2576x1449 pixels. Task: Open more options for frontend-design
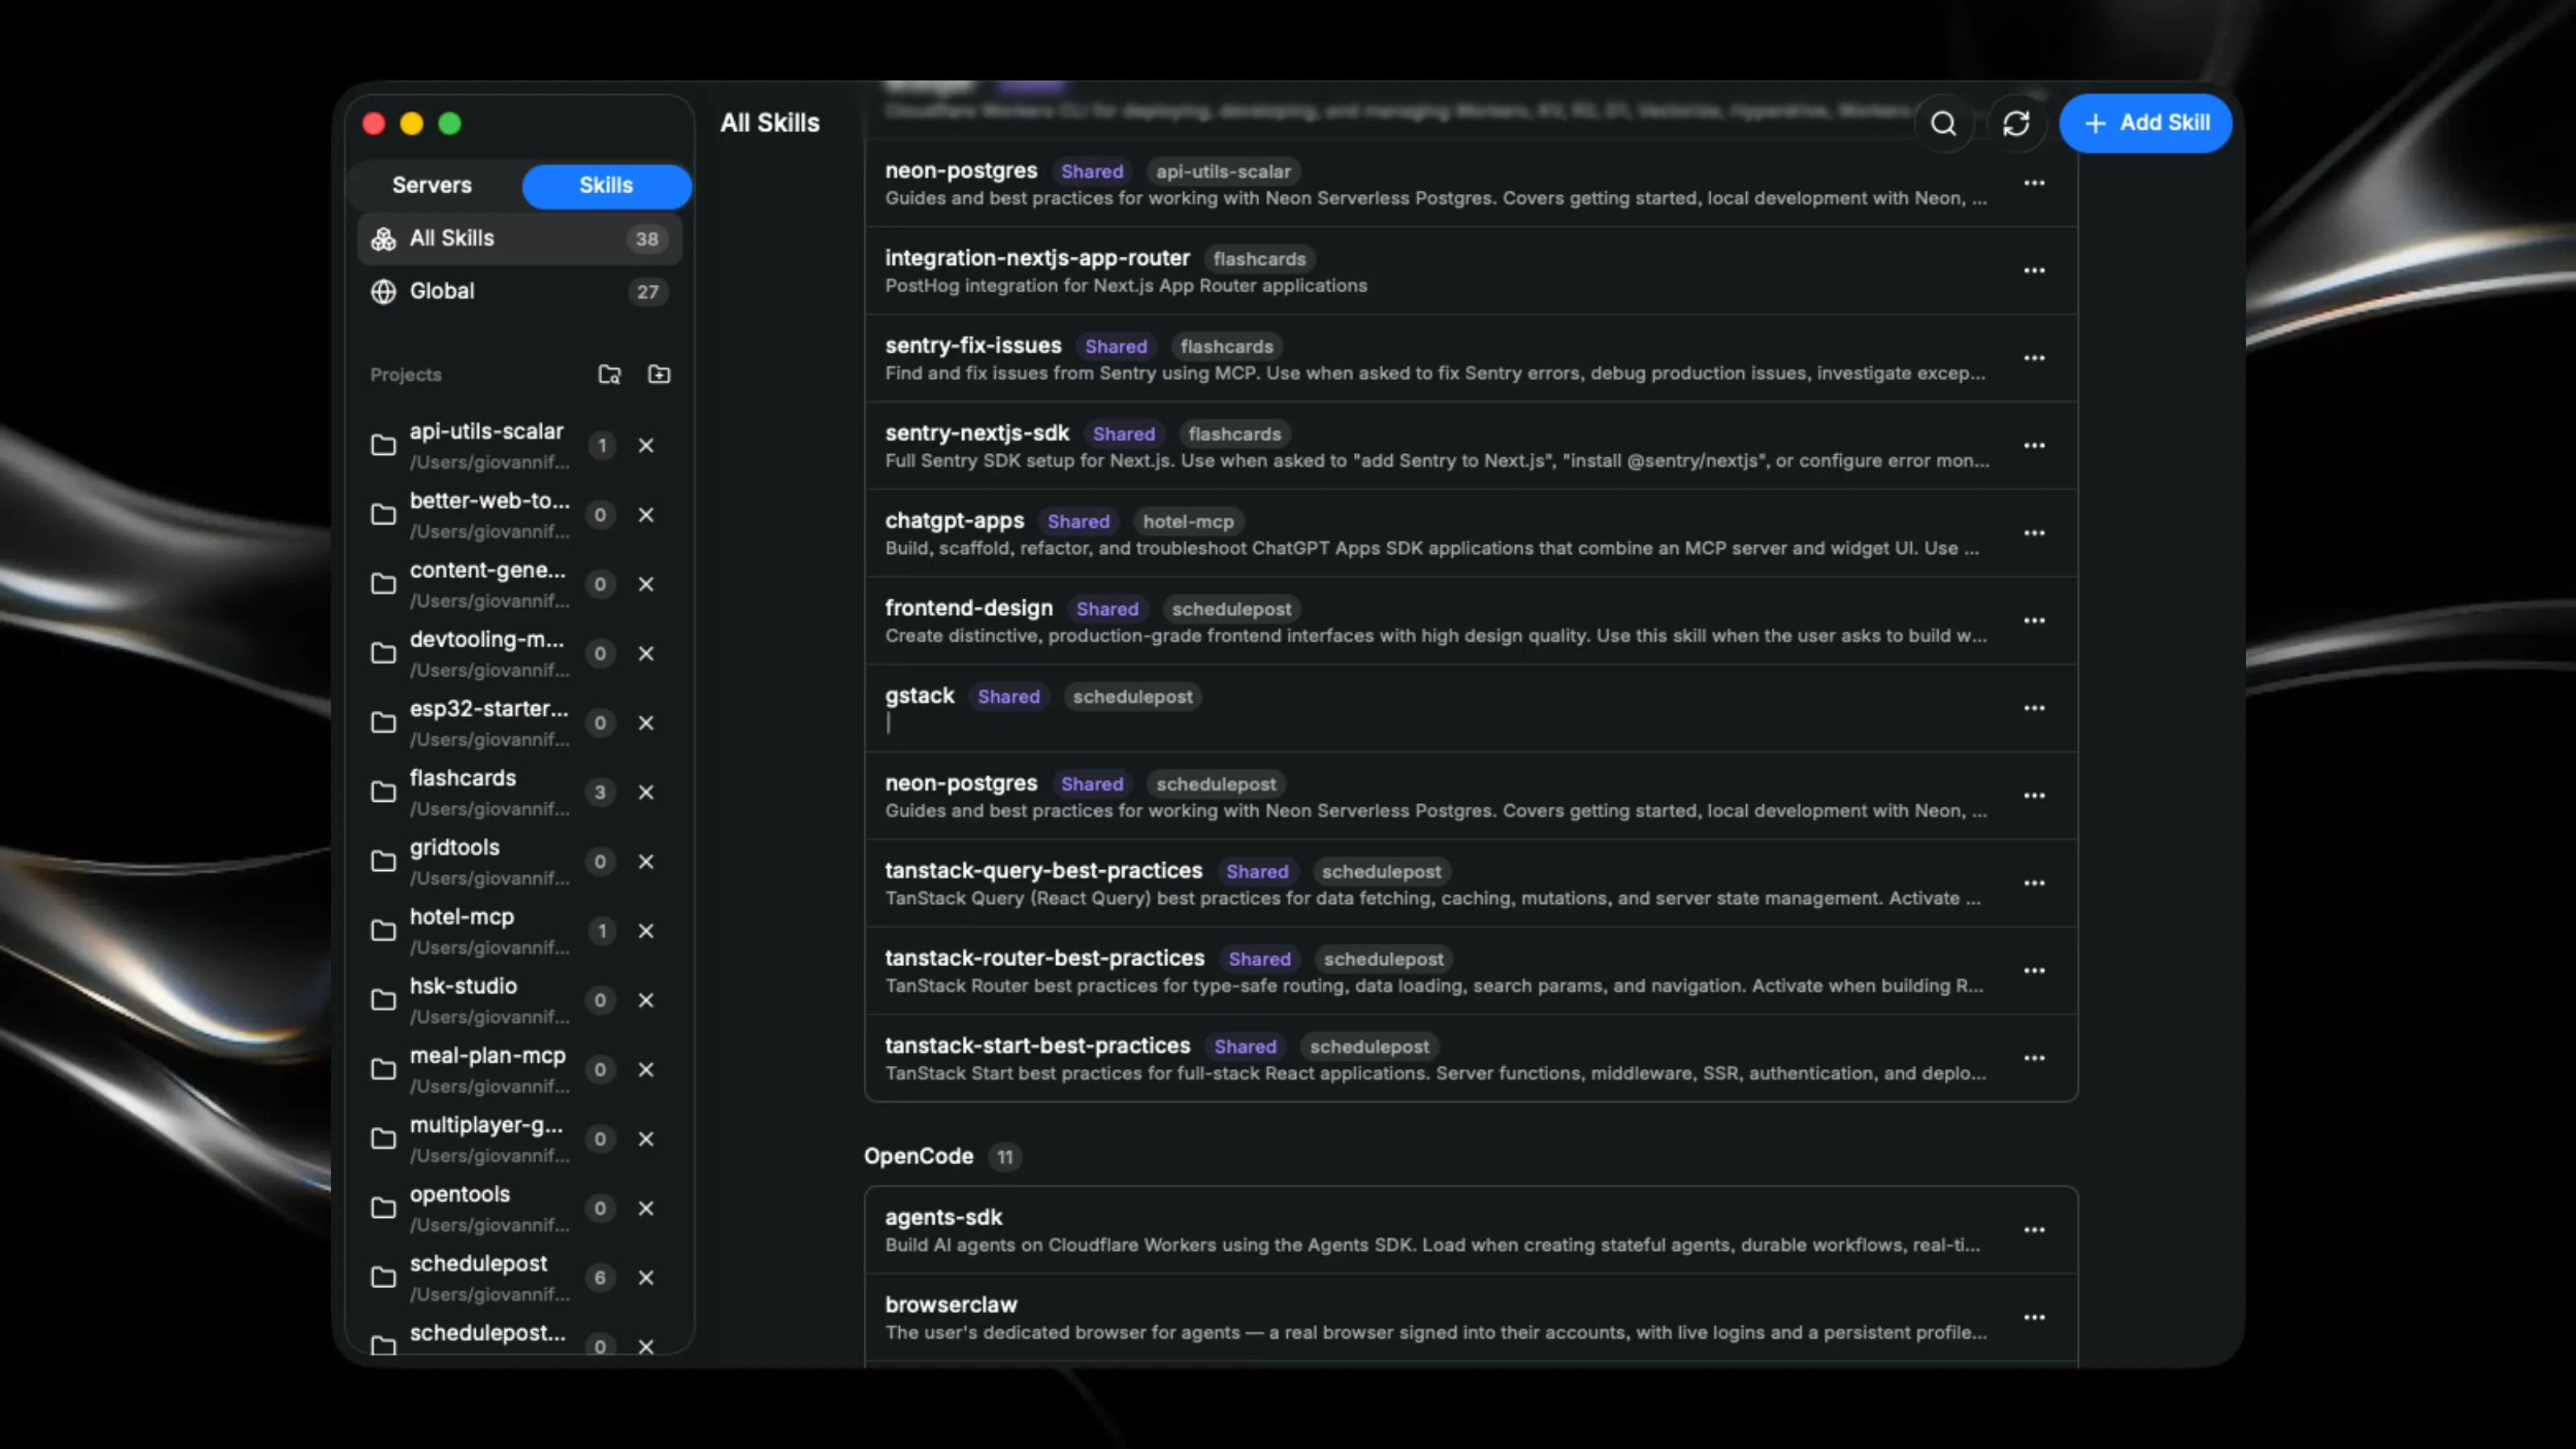tap(2034, 621)
